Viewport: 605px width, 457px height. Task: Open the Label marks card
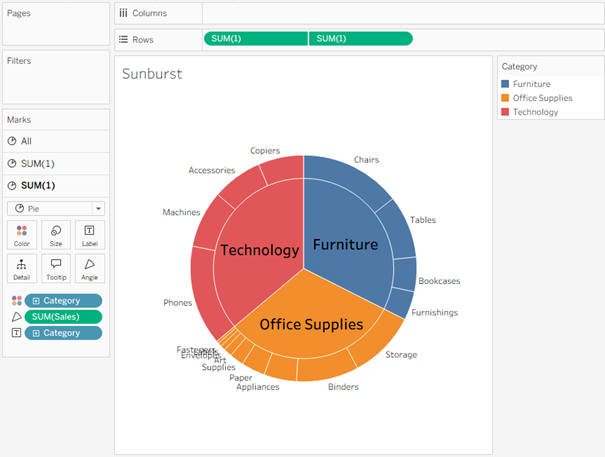(x=89, y=235)
